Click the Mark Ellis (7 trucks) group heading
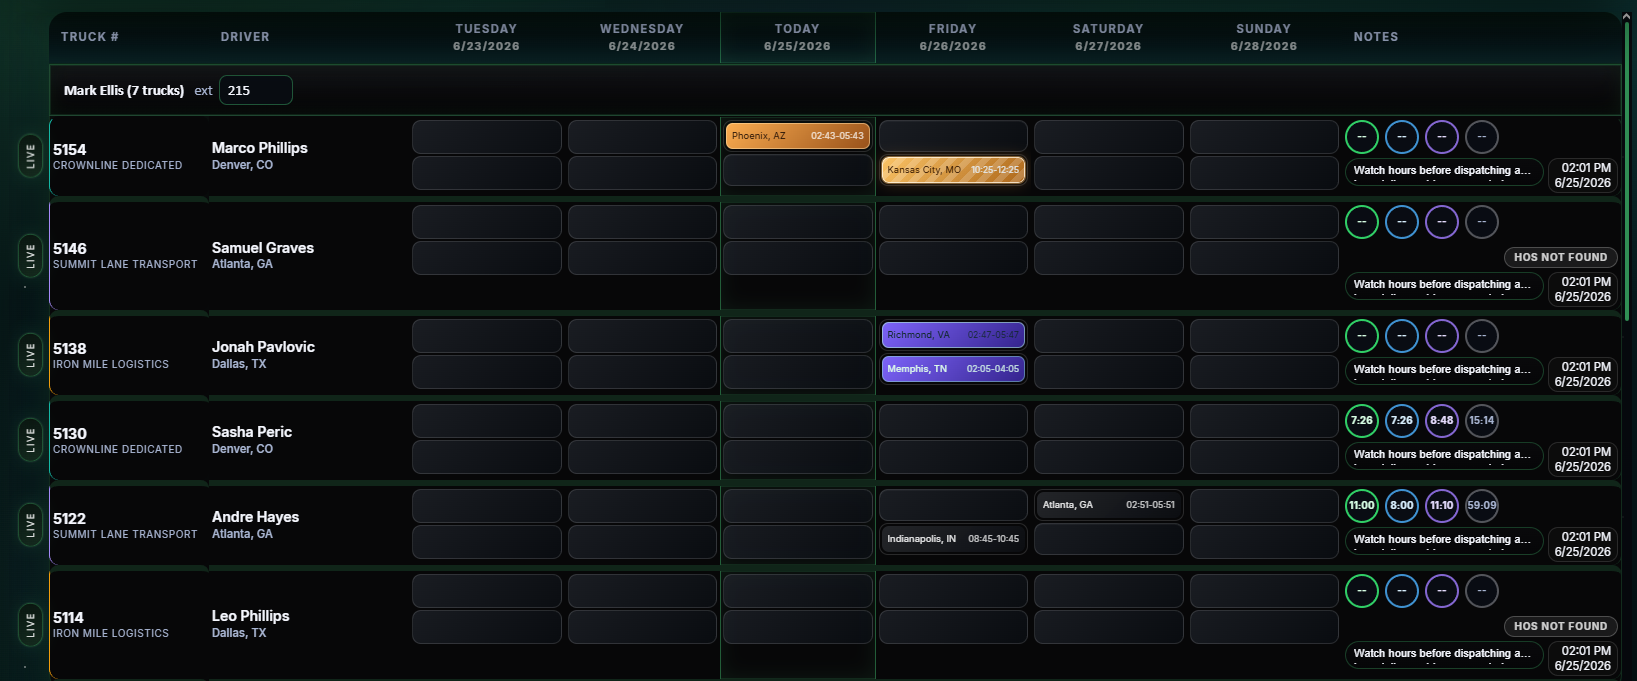 [x=124, y=90]
